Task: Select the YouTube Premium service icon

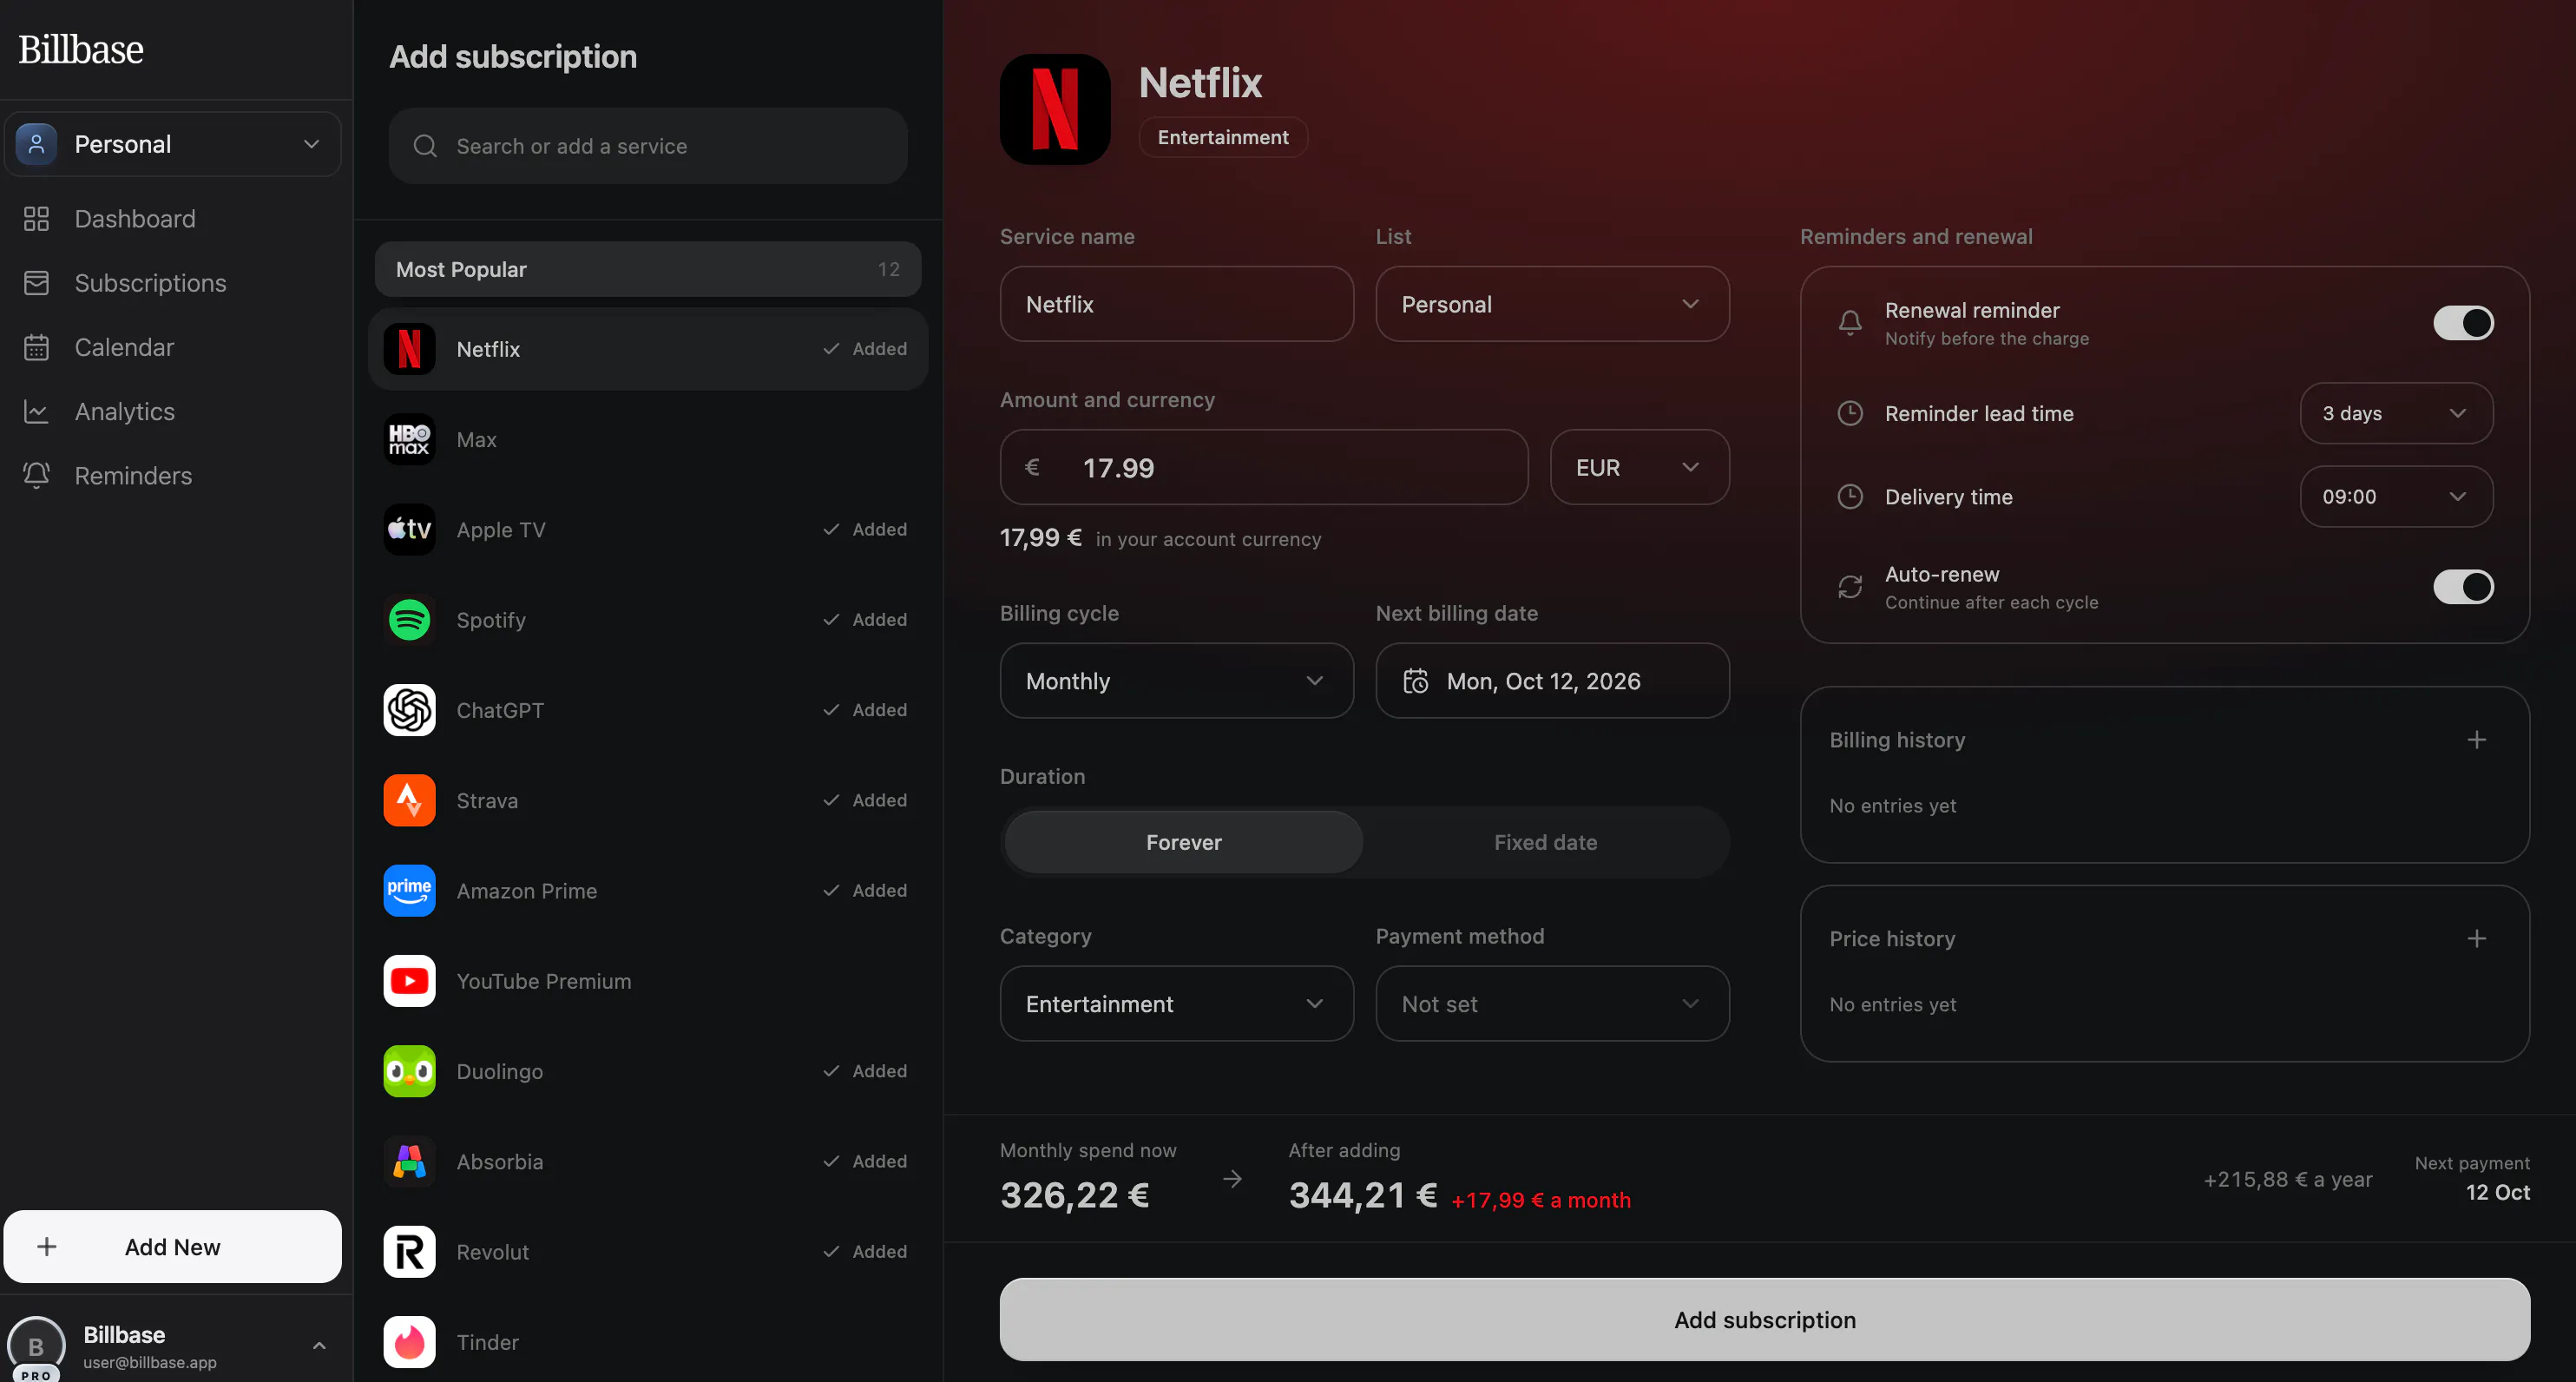Action: click(409, 981)
